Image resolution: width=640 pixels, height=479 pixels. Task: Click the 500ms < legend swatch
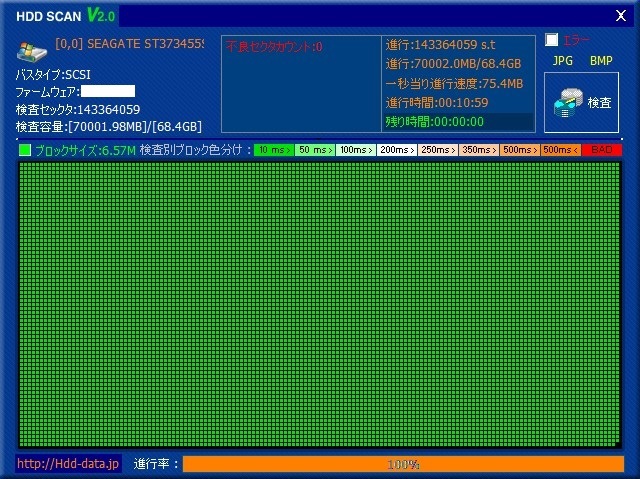click(561, 150)
